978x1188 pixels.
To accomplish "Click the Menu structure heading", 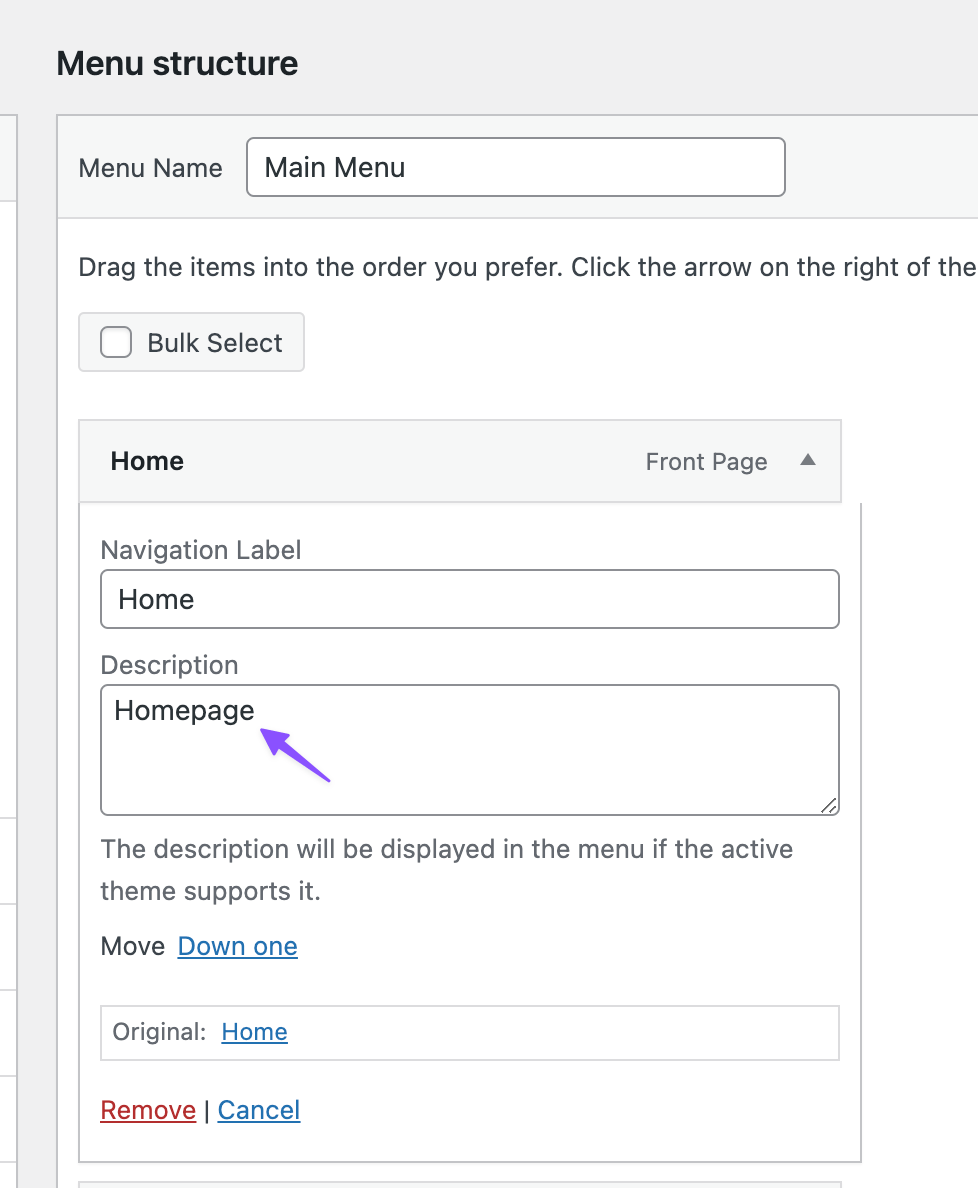I will (x=177, y=64).
